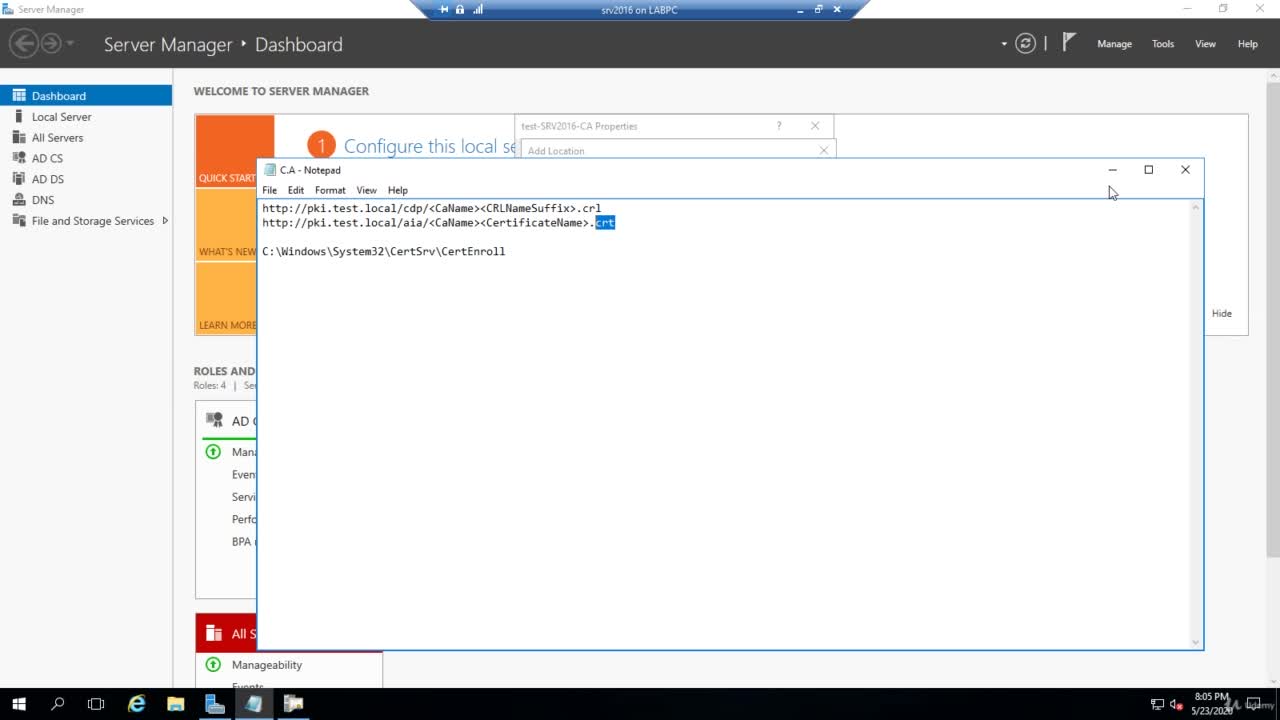Click the green status icon in the AD CS tile

coord(213,452)
